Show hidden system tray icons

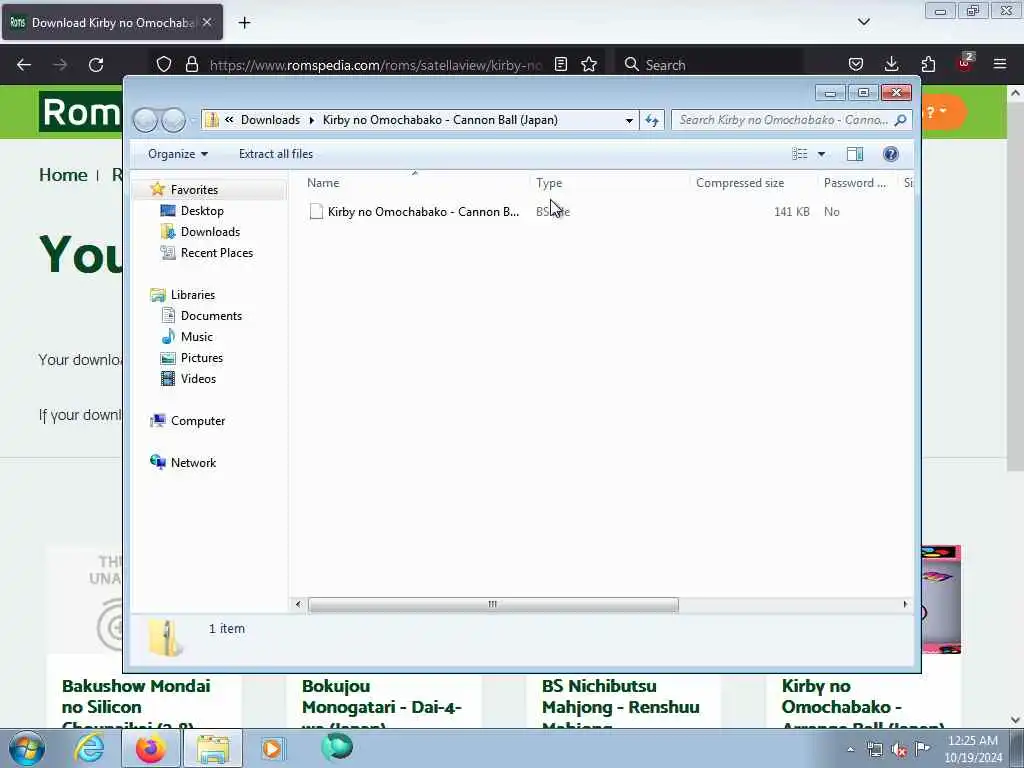pyautogui.click(x=850, y=750)
